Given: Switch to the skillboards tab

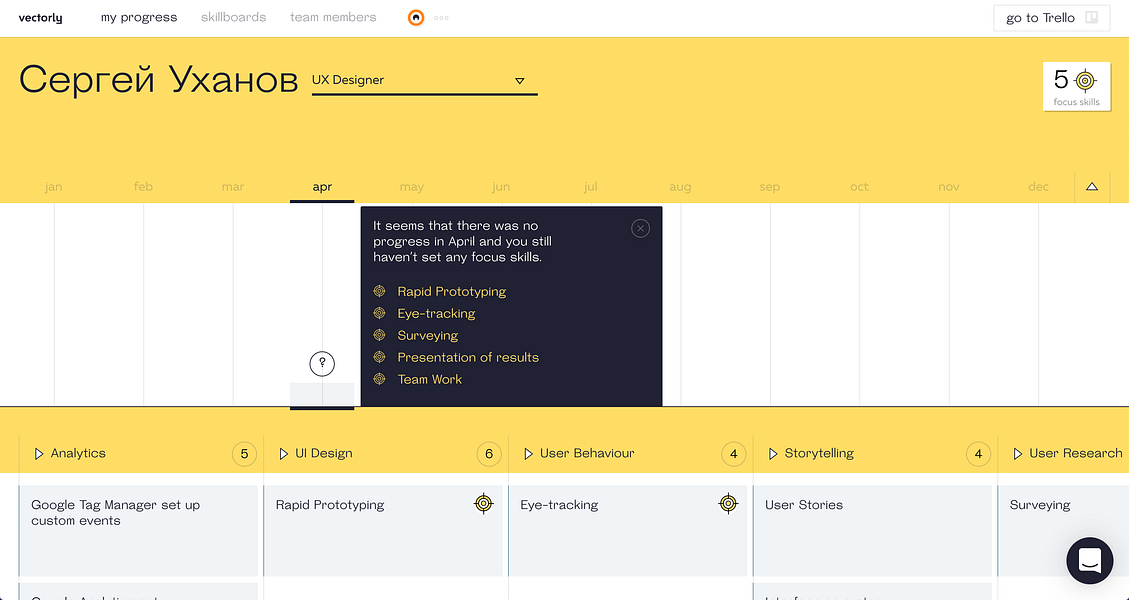Looking at the screenshot, I should 233,17.
